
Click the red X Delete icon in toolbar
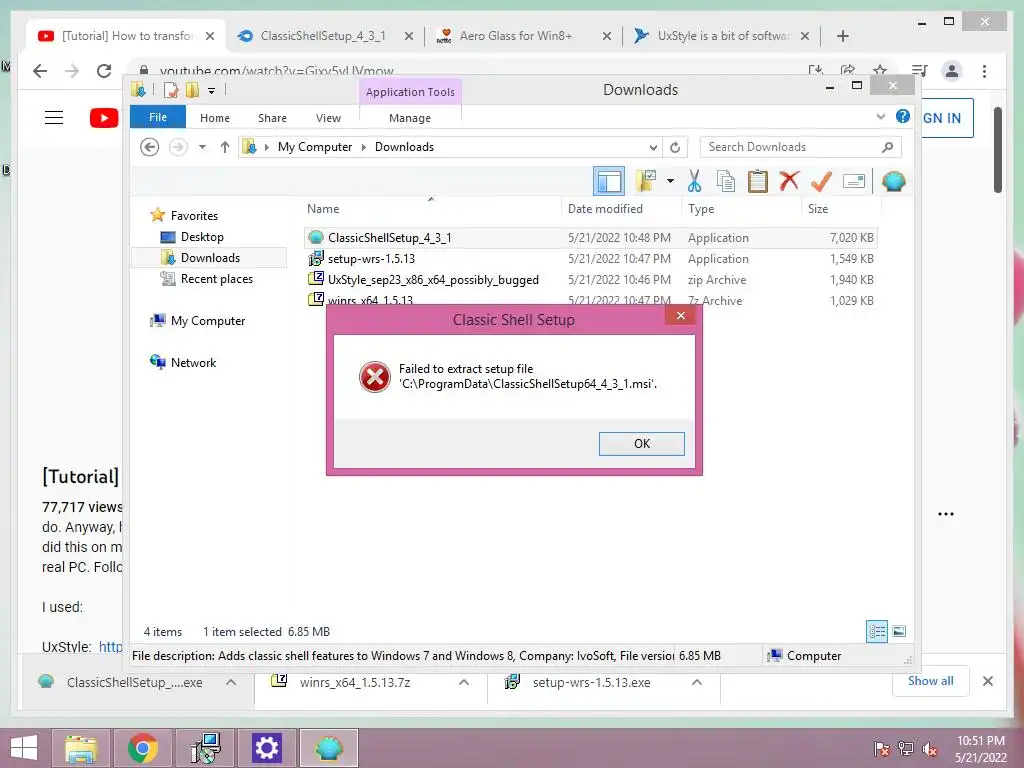tap(789, 180)
